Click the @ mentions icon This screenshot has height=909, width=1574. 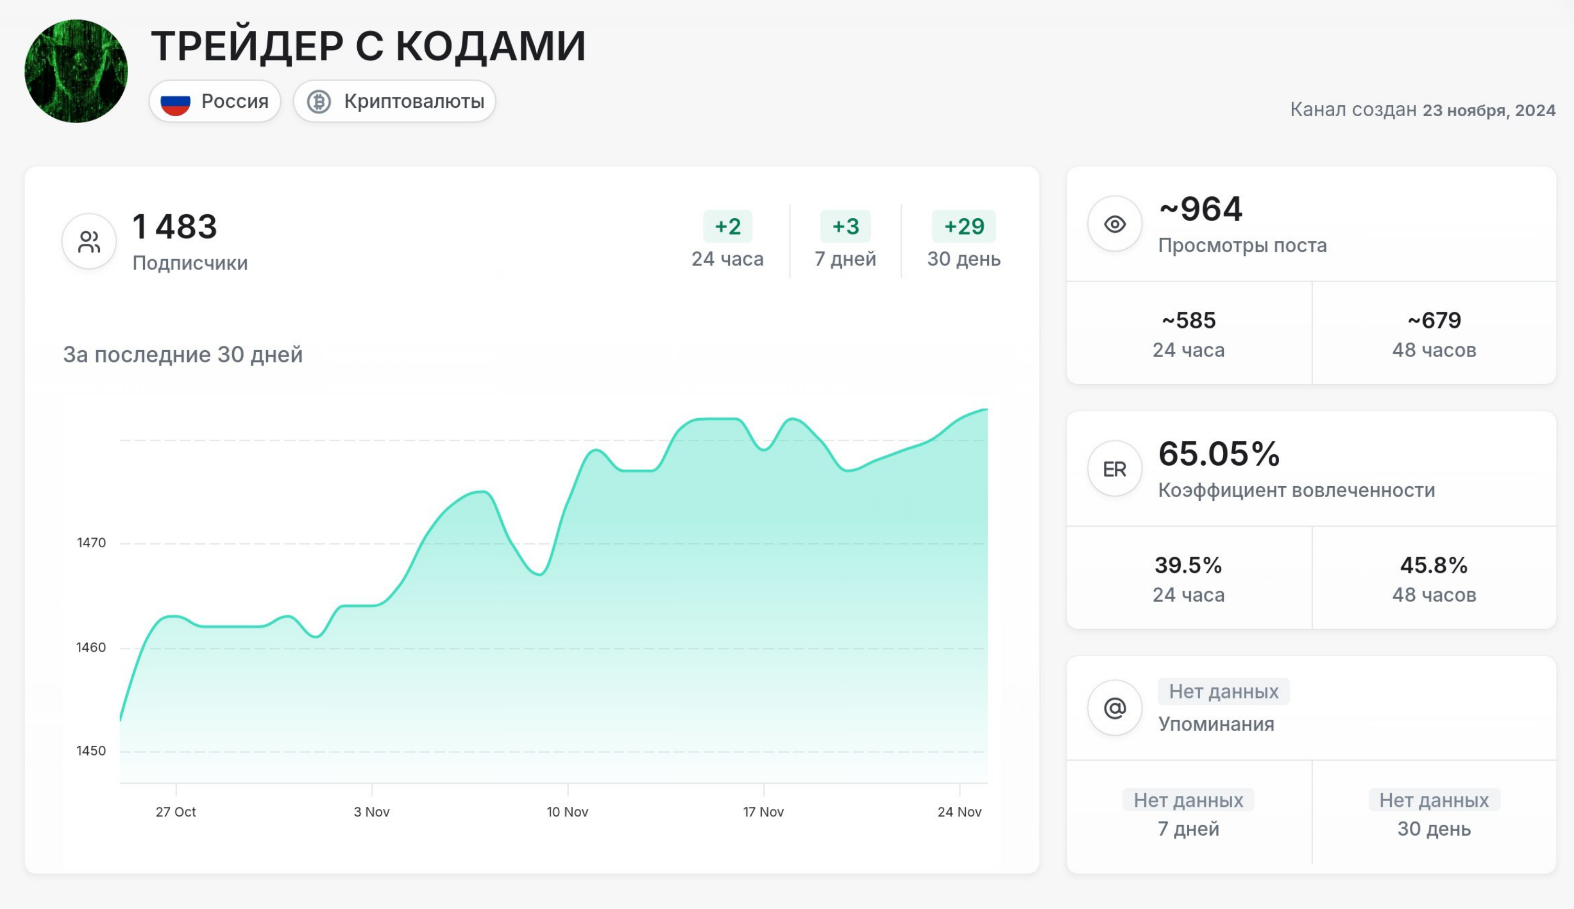click(1115, 708)
